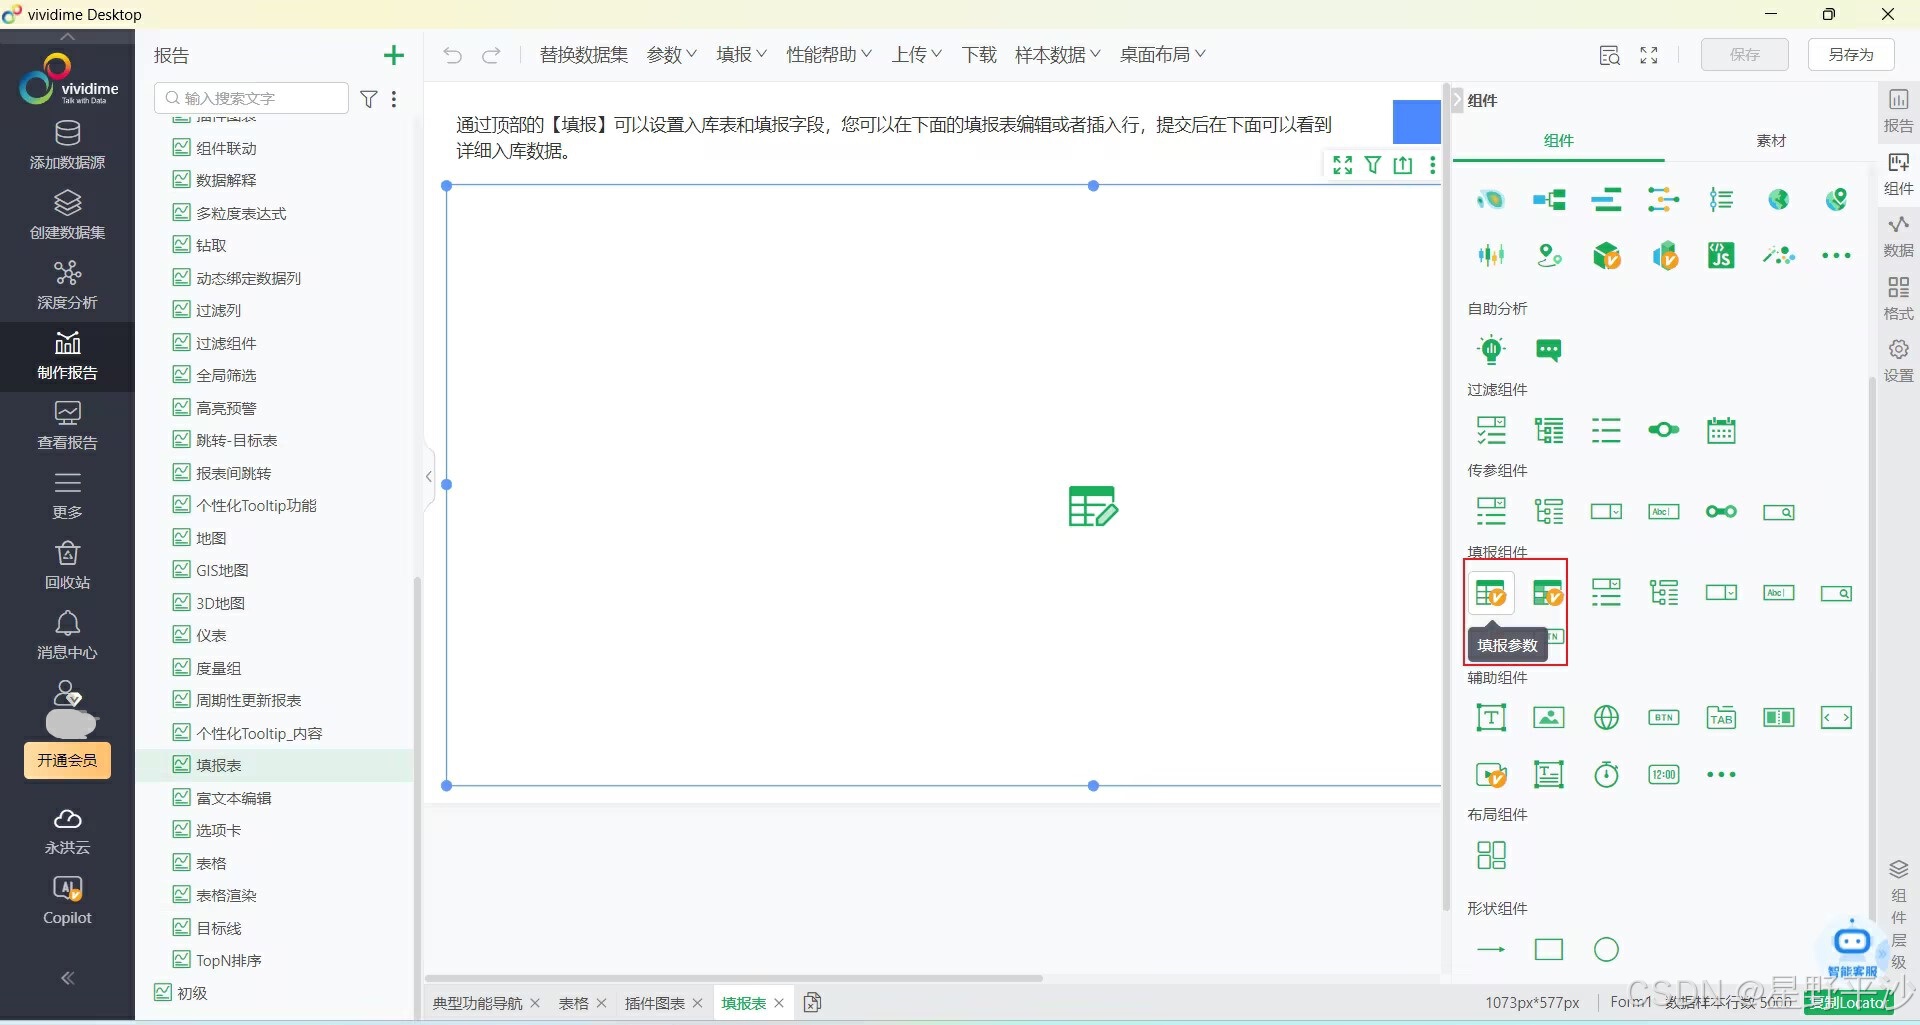Click the 开通会员 button
The height and width of the screenshot is (1025, 1920).
click(67, 760)
